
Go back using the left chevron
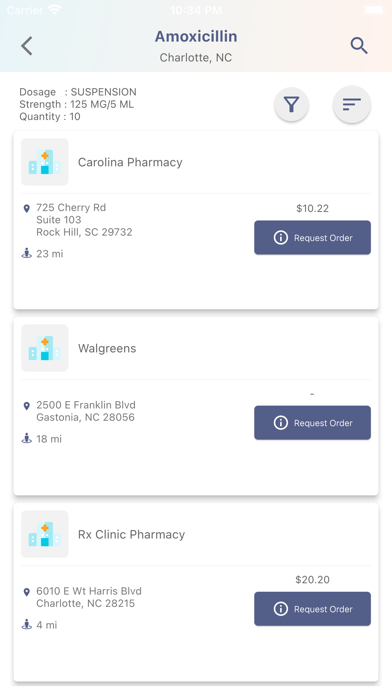[x=27, y=46]
